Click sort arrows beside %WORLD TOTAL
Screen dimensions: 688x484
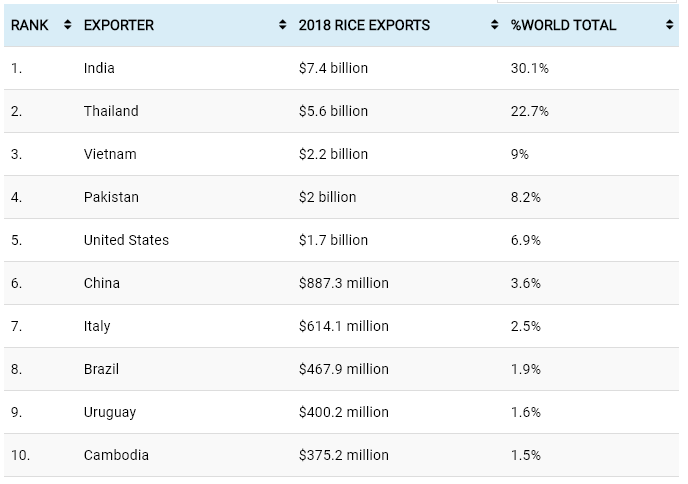(x=668, y=25)
